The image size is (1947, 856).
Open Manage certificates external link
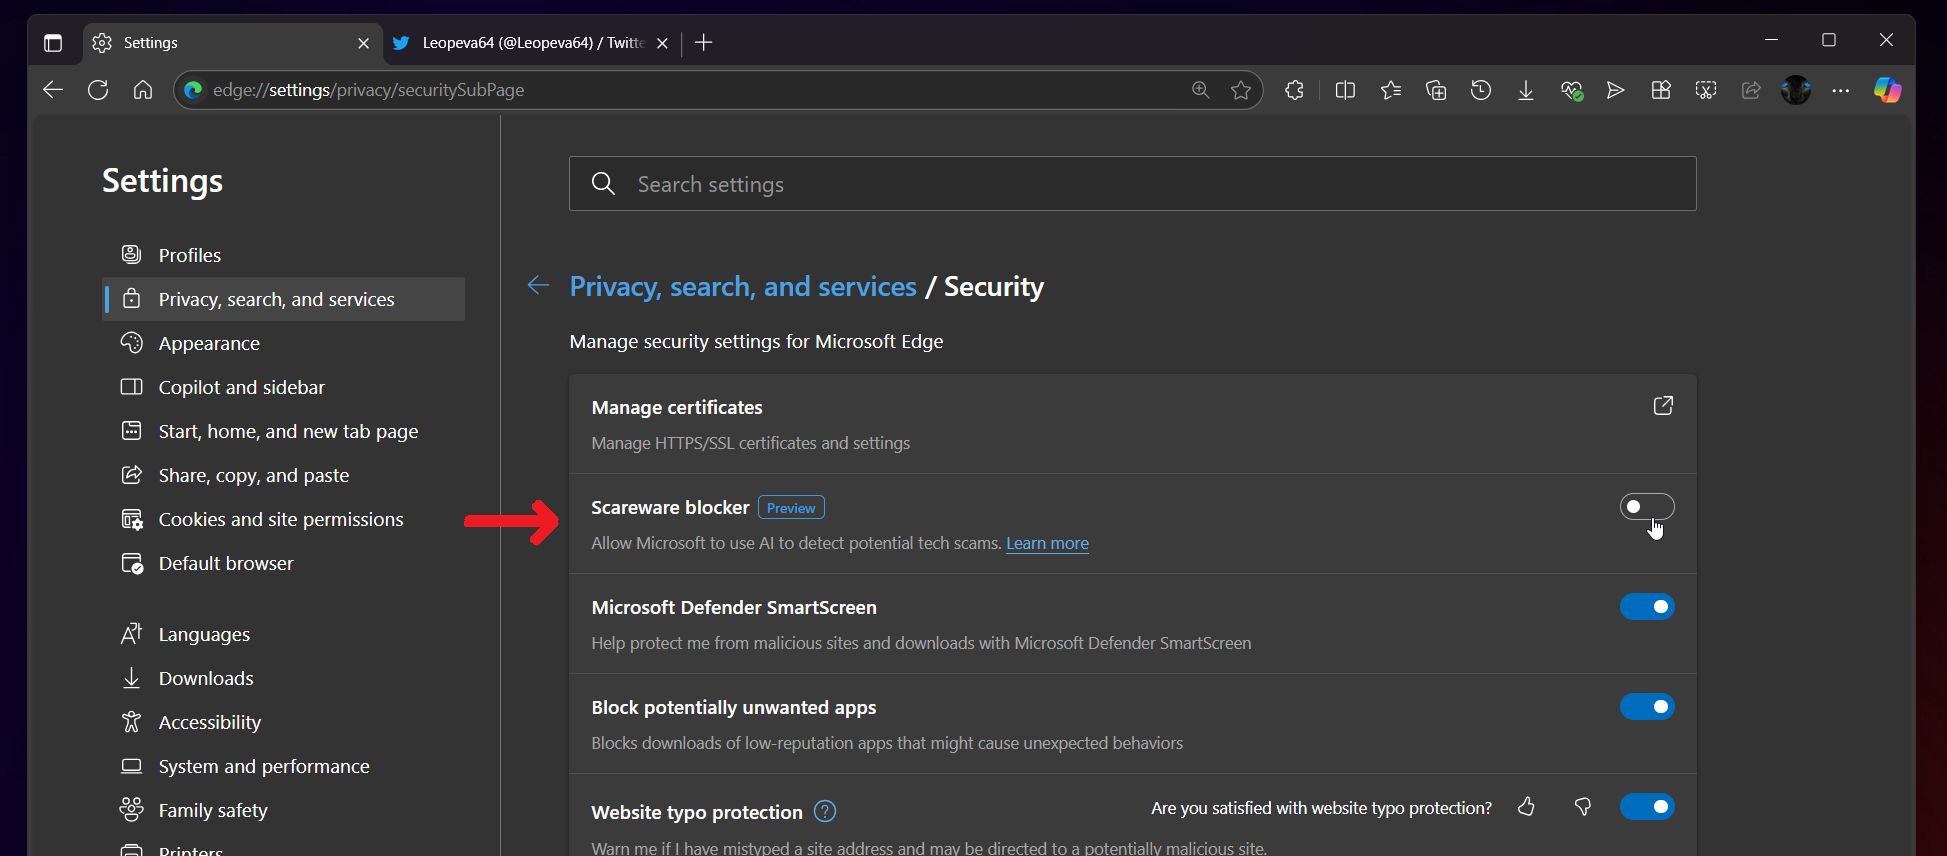point(1662,406)
